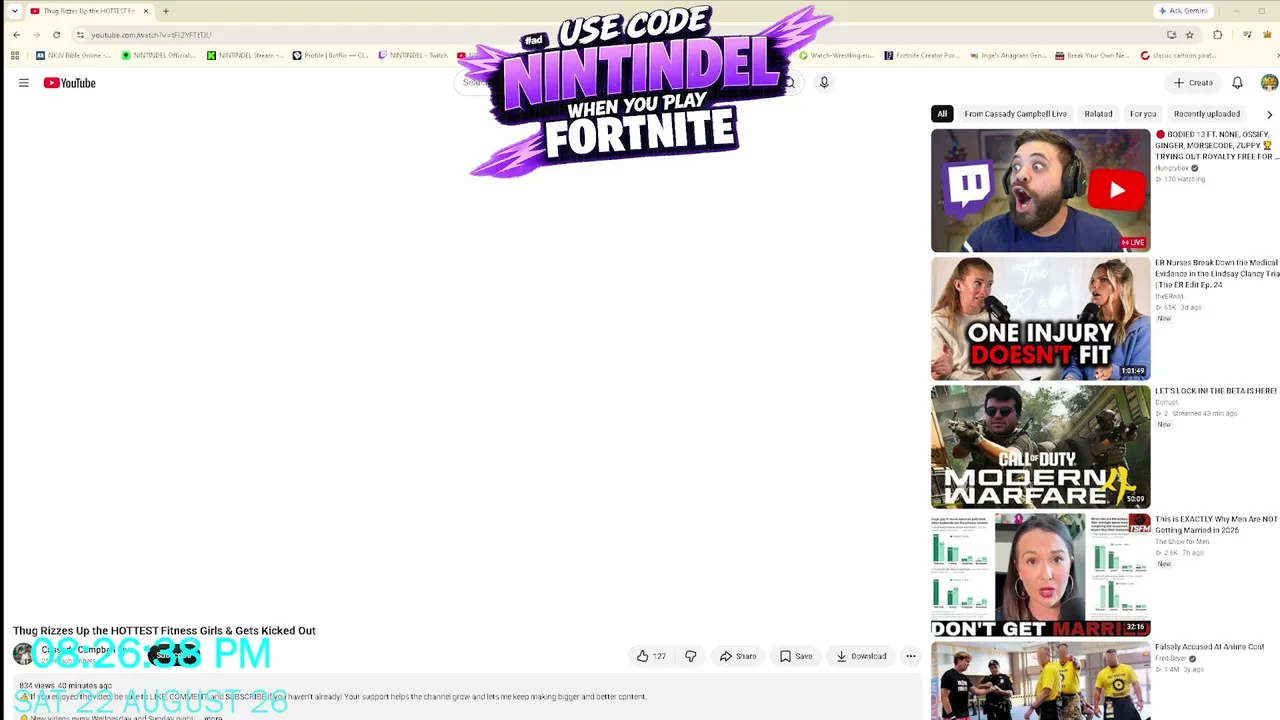This screenshot has width=1280, height=720.
Task: Open 'One Injury Doesn't Fit' thumbnail
Action: pos(1040,319)
